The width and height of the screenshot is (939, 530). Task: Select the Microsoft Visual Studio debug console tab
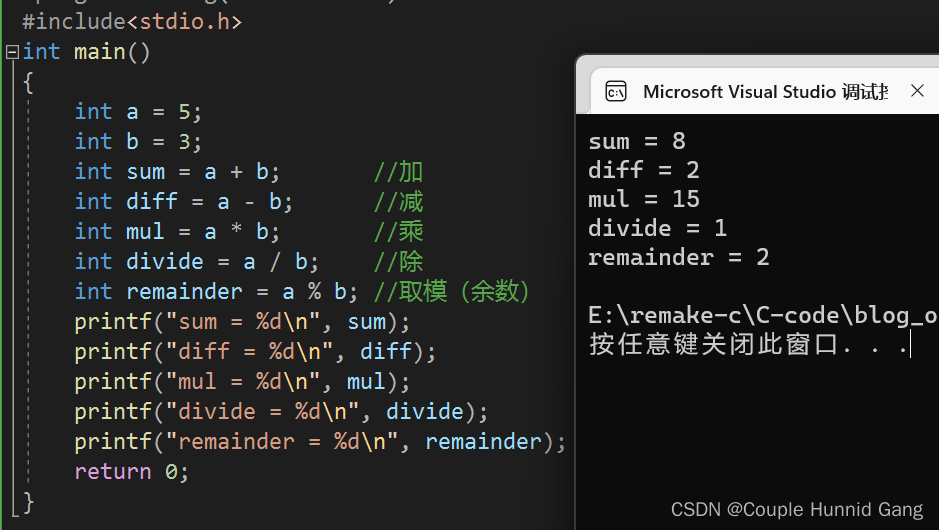click(765, 92)
